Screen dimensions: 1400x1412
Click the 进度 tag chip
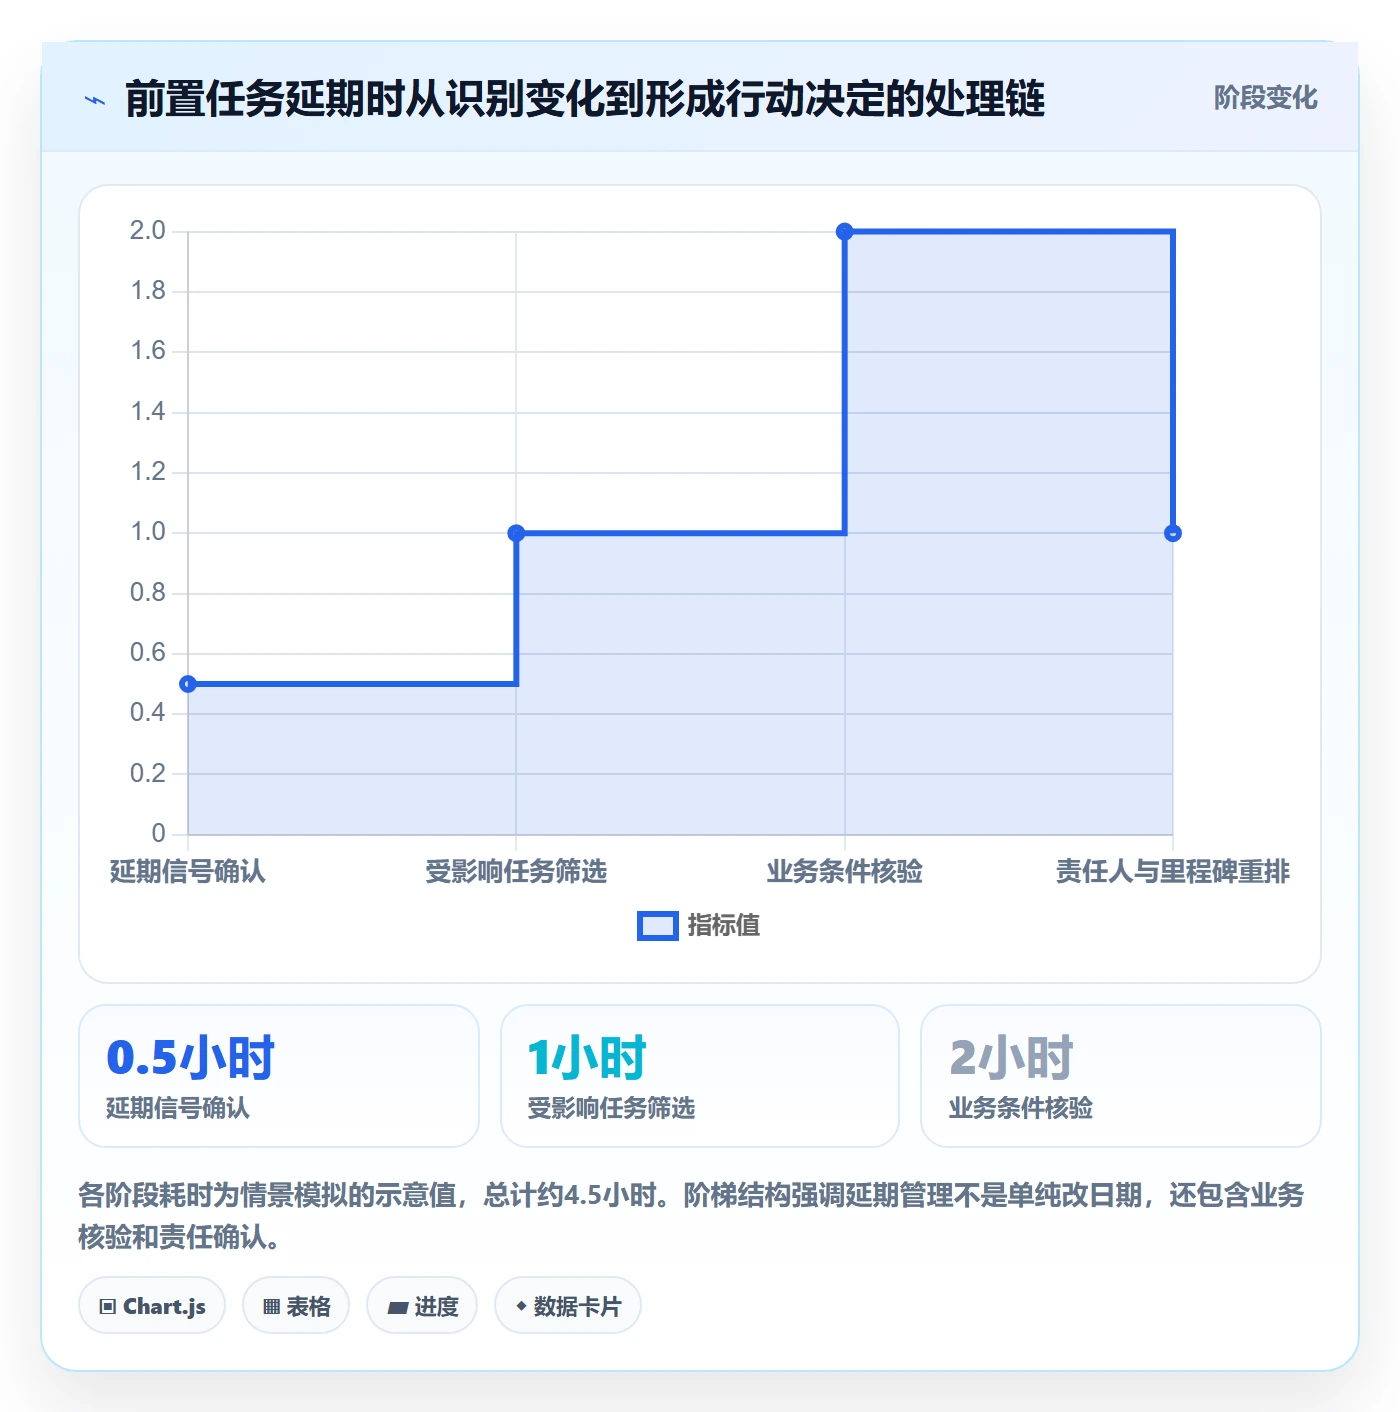pyautogui.click(x=422, y=1306)
